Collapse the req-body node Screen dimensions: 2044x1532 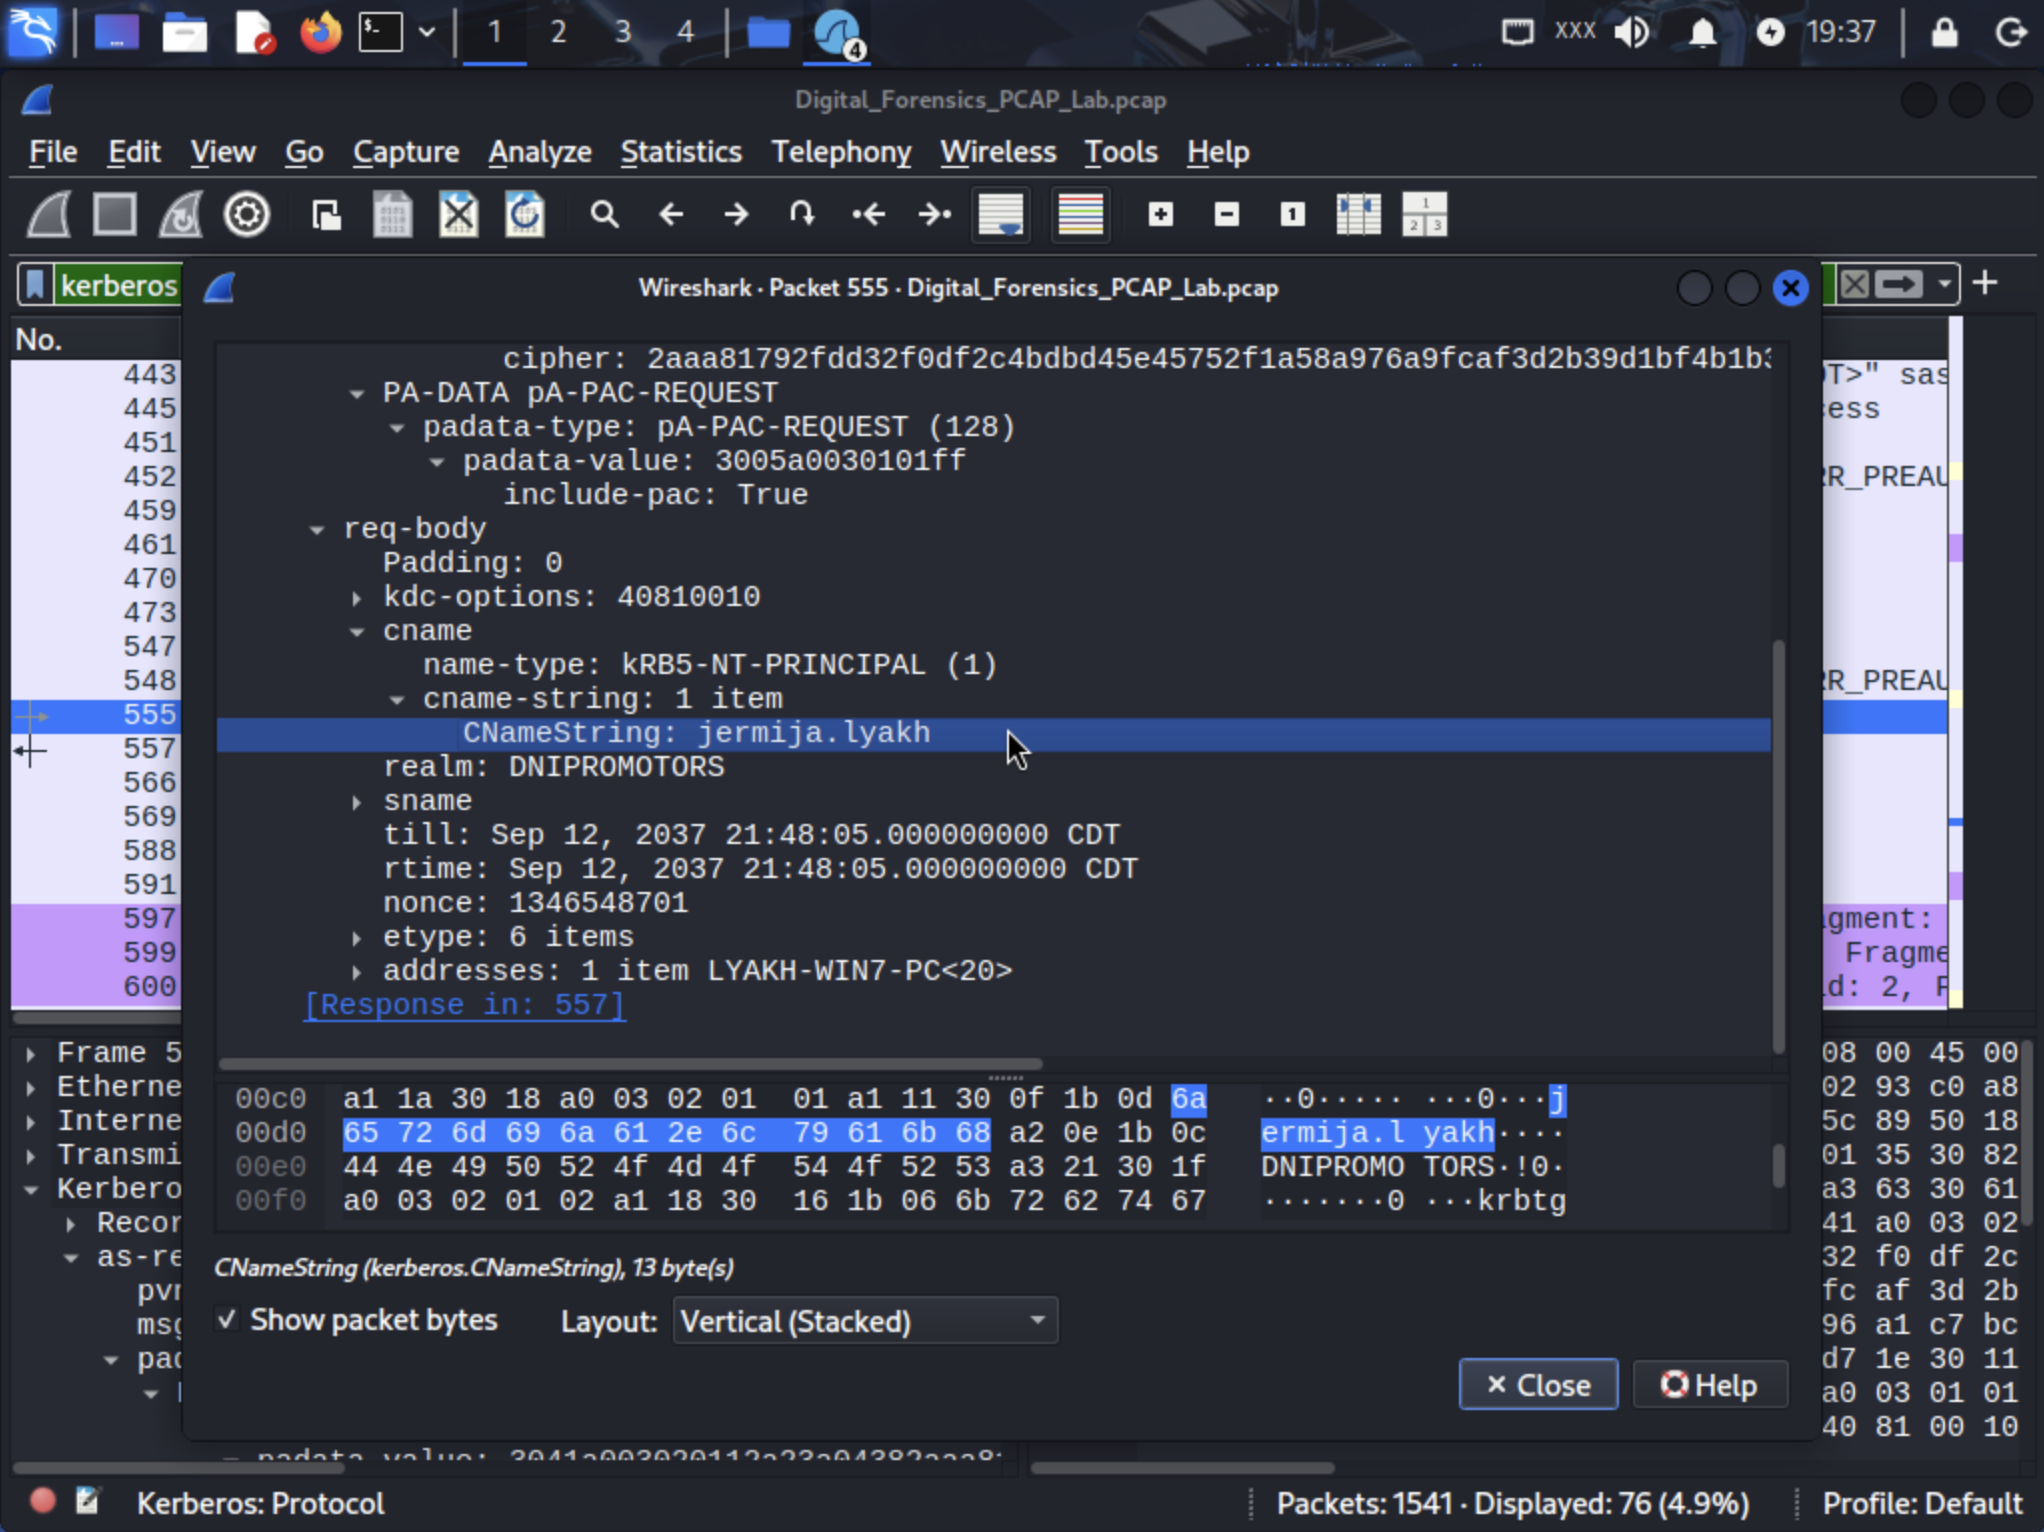317,529
